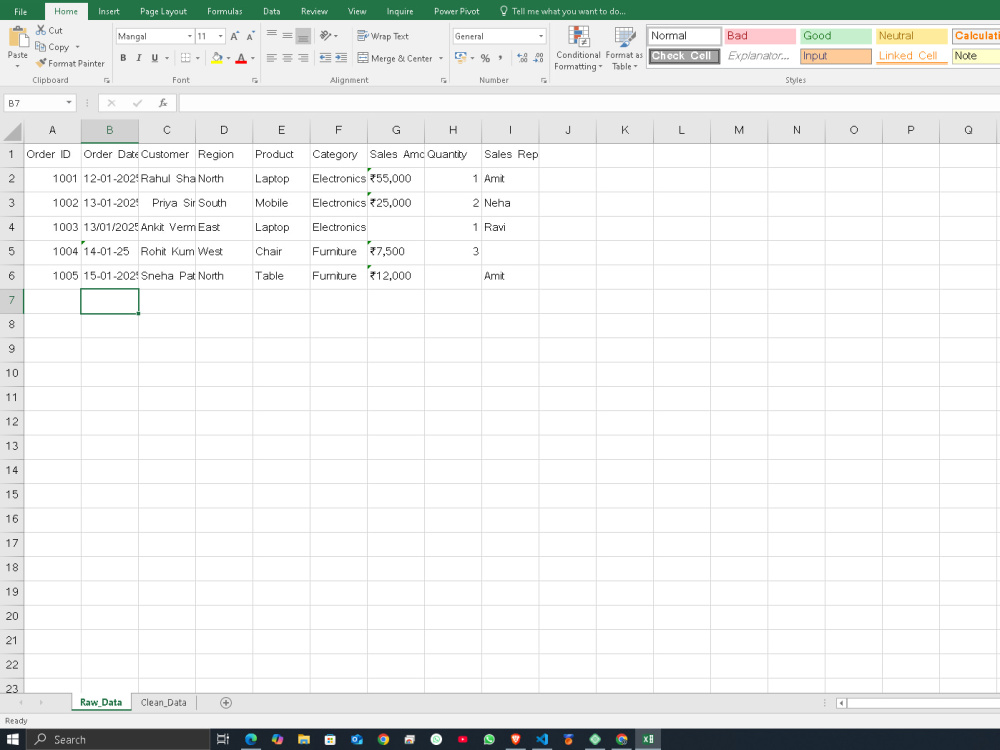The width and height of the screenshot is (1000, 750).
Task: Apply the Good cell style
Action: click(835, 36)
